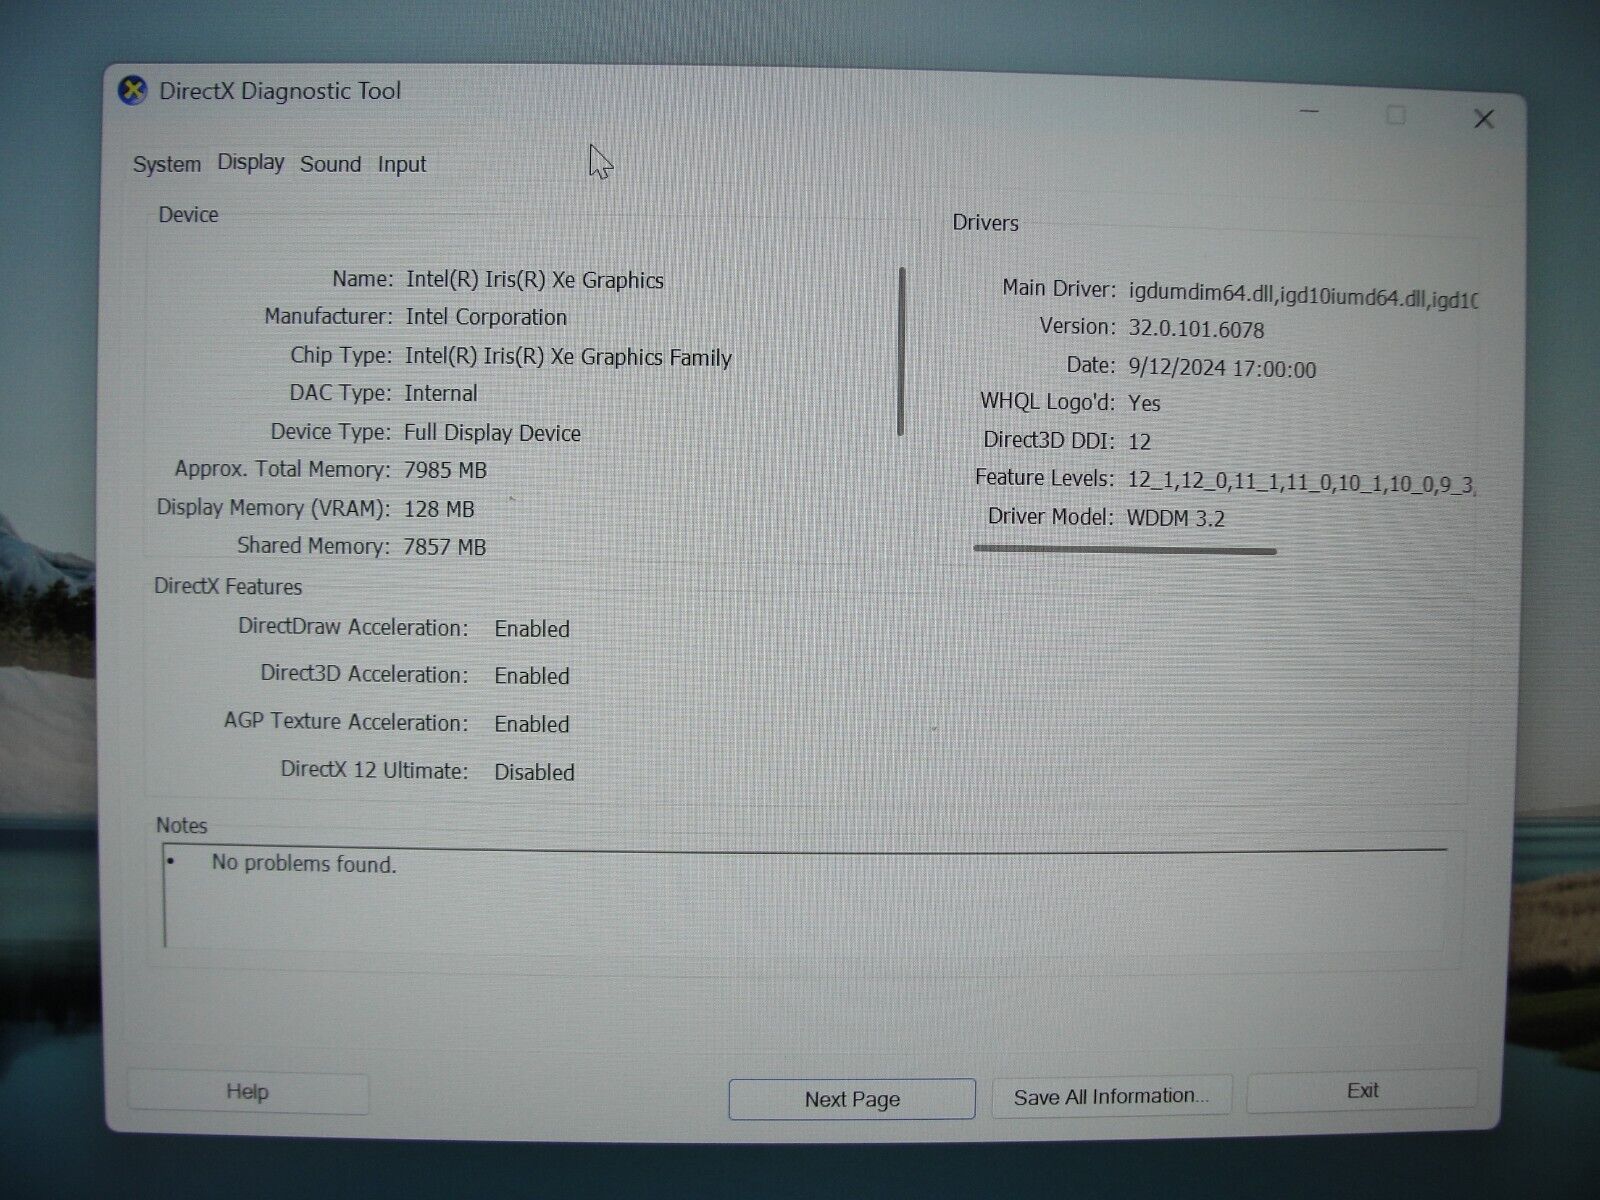Viewport: 1600px width, 1200px height.
Task: Select 'Full Display Device' value
Action: [492, 433]
